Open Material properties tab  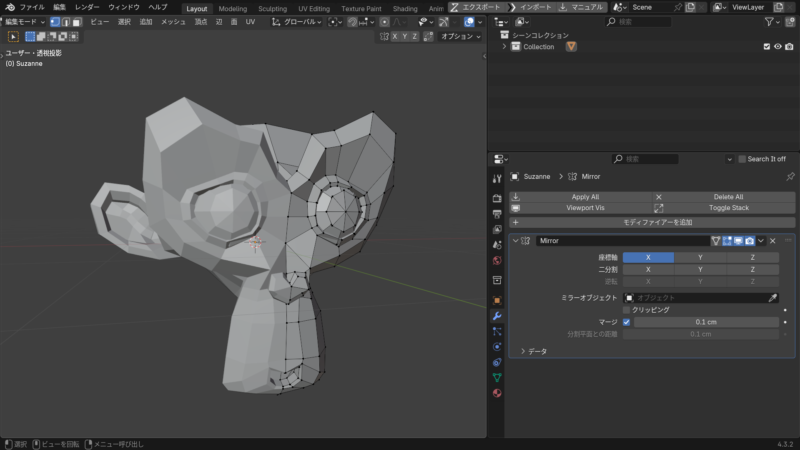(497, 393)
